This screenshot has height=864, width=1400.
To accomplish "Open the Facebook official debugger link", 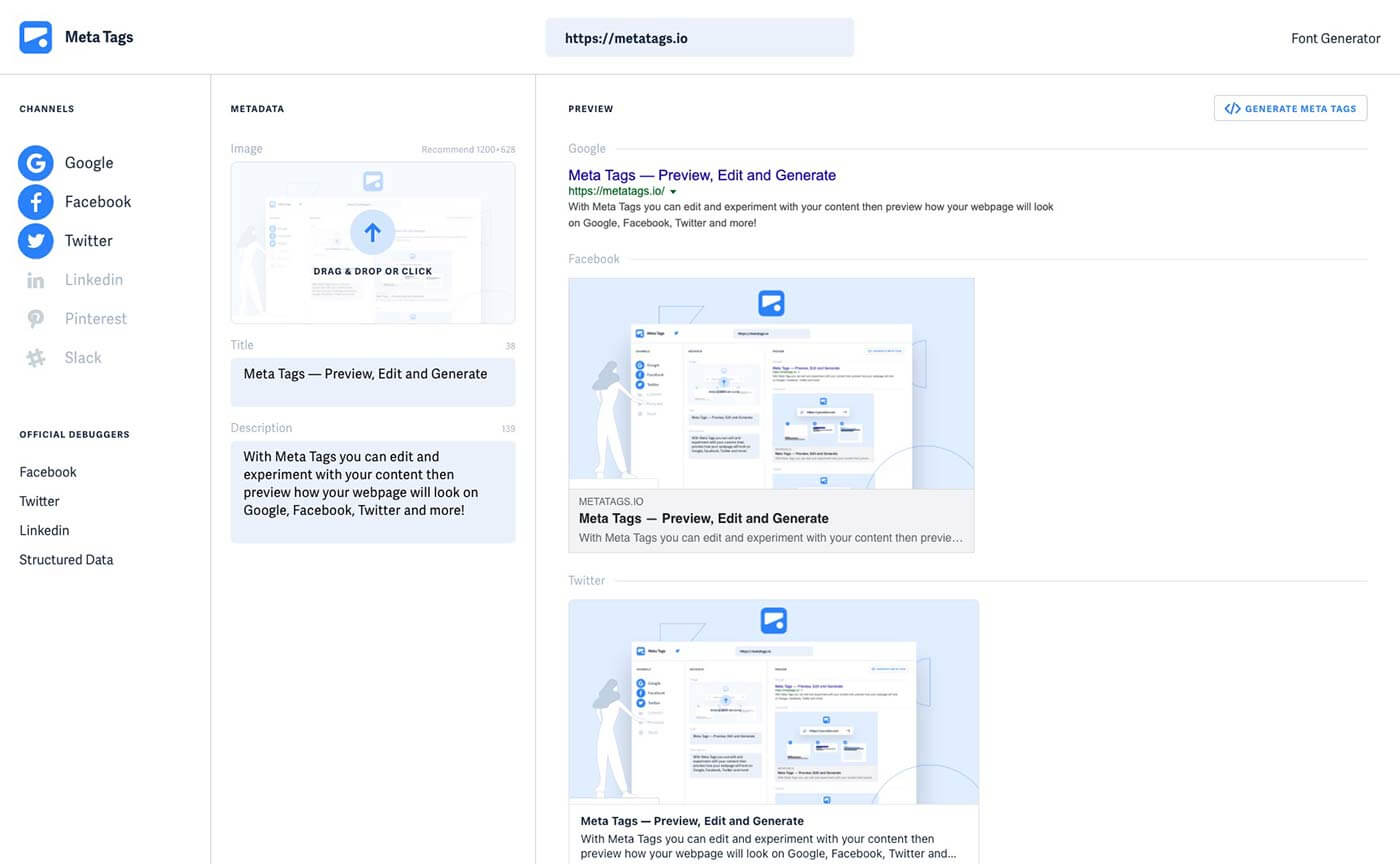I will click(48, 472).
